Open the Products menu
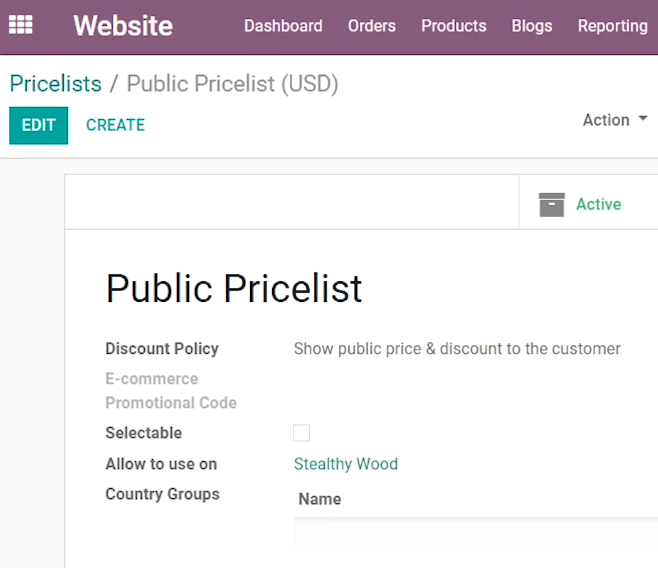 [454, 26]
